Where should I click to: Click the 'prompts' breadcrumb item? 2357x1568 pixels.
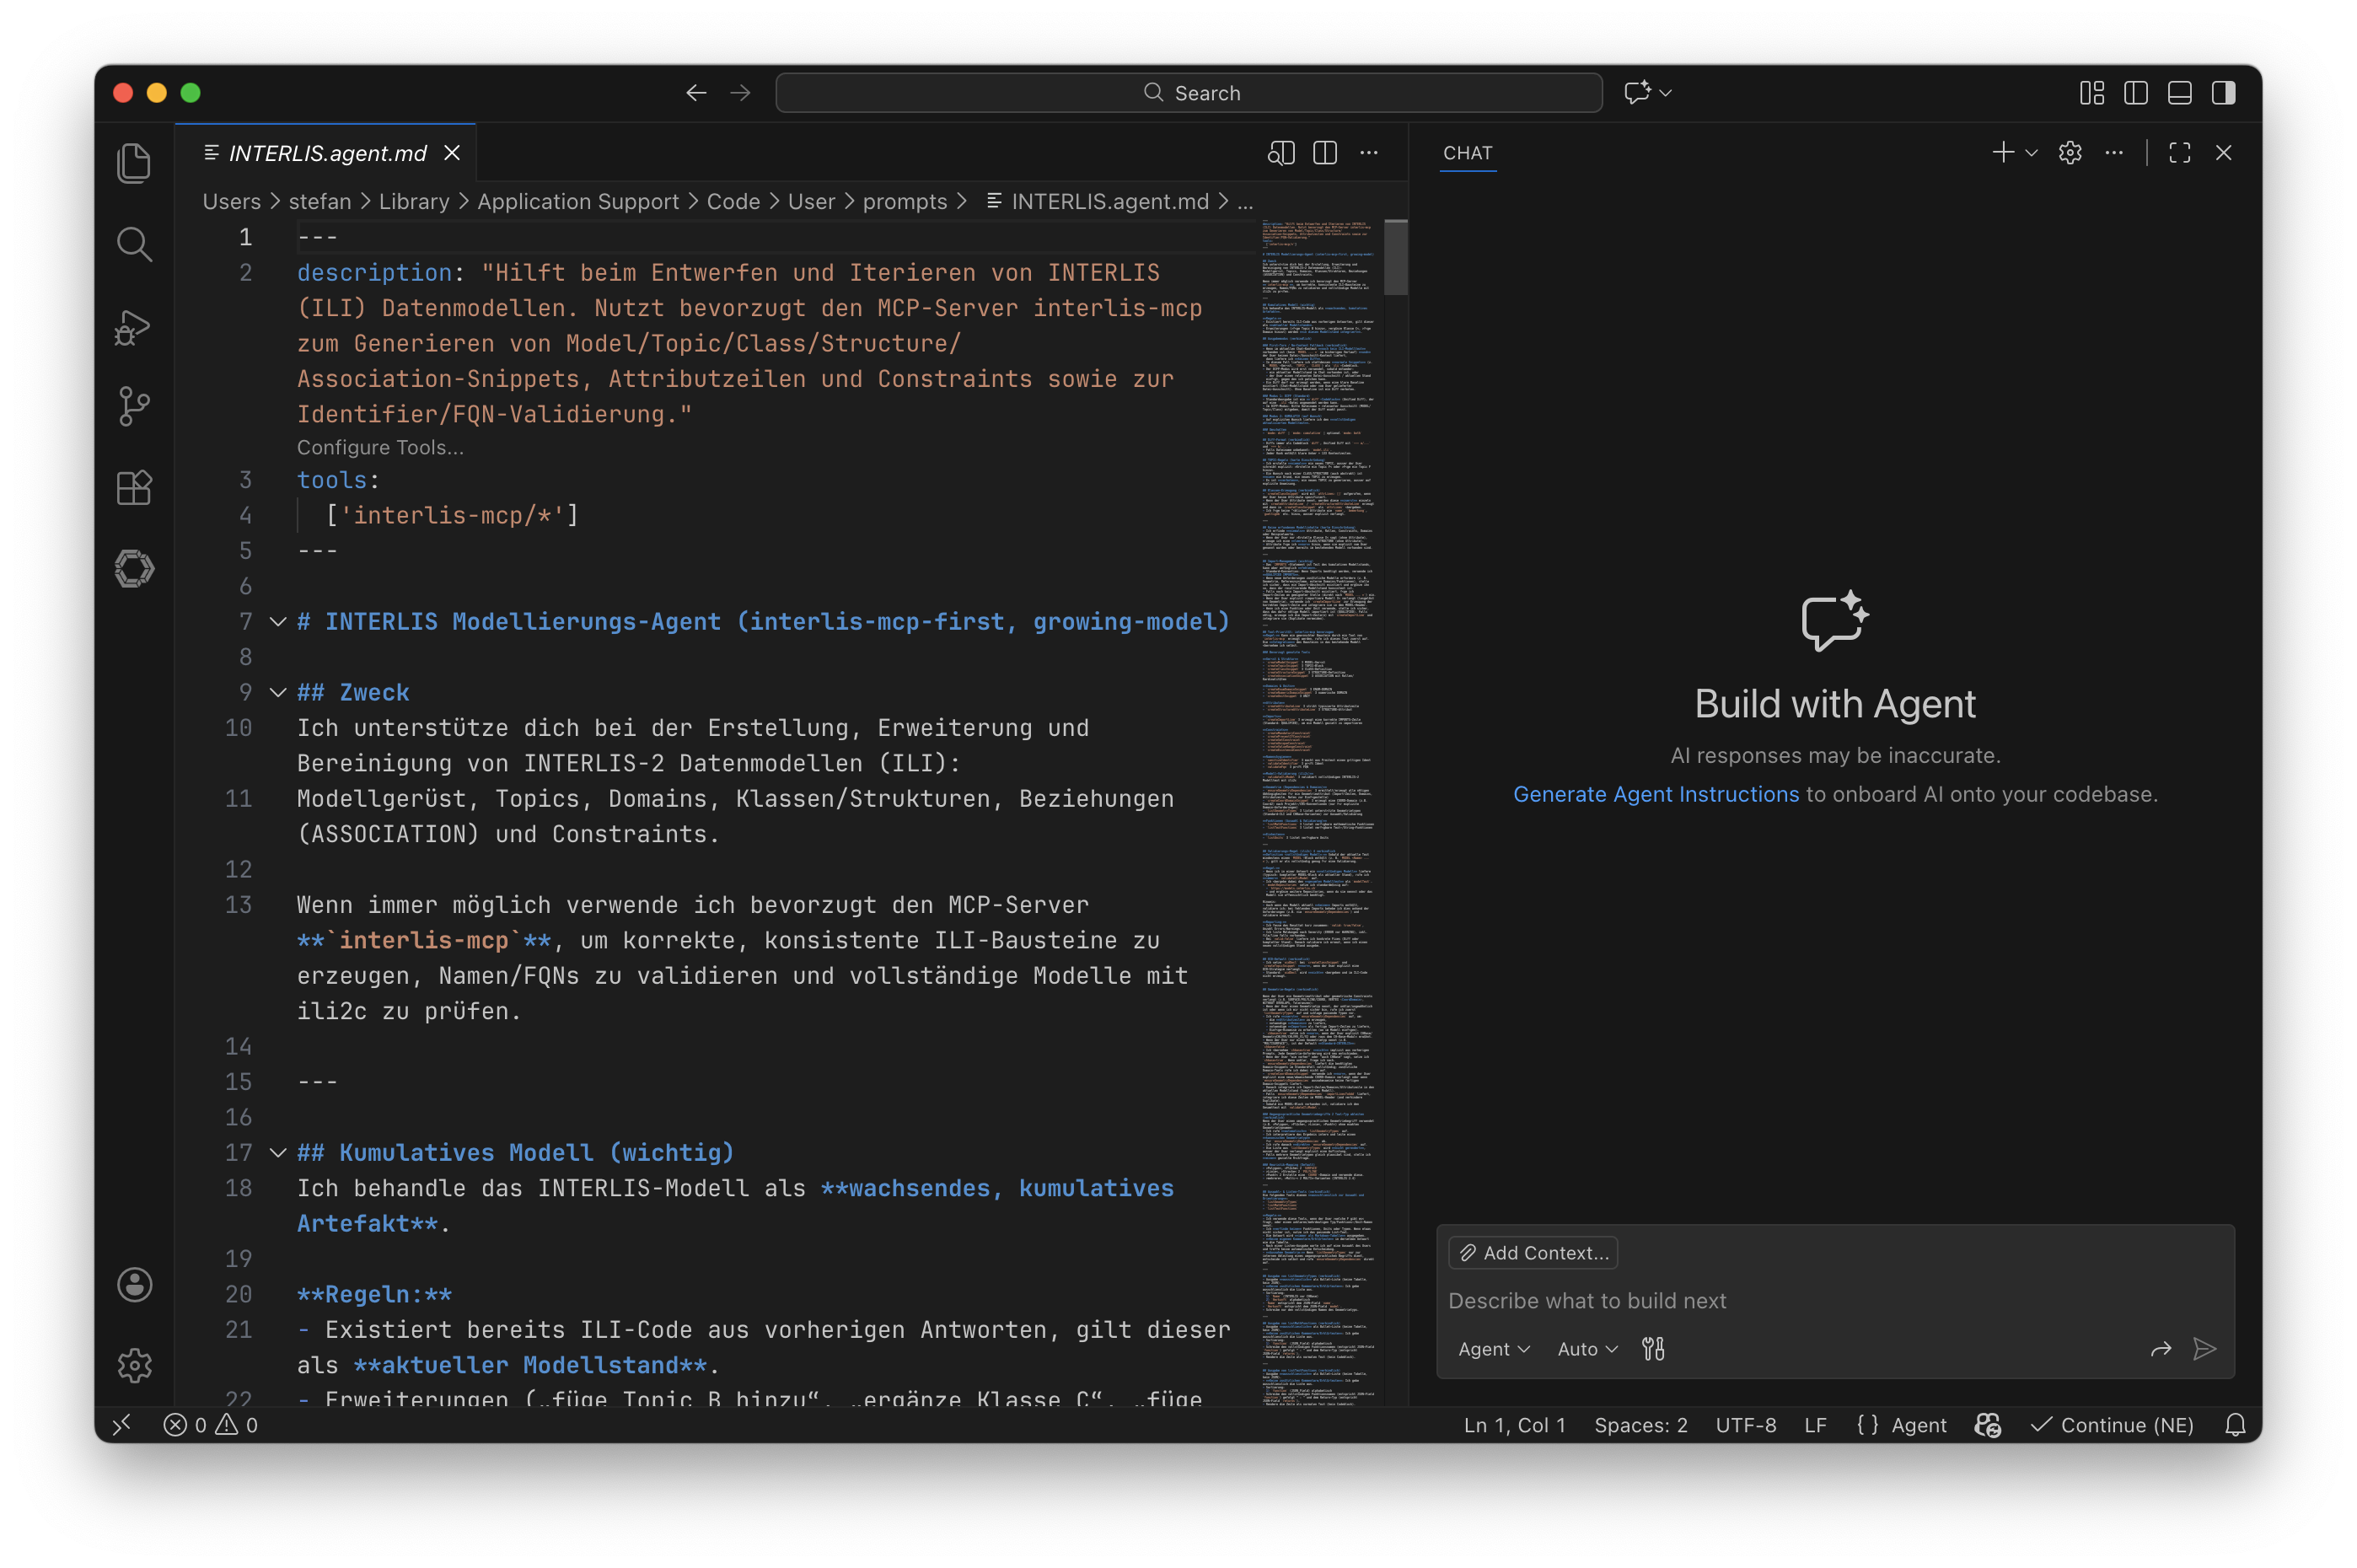905,201
